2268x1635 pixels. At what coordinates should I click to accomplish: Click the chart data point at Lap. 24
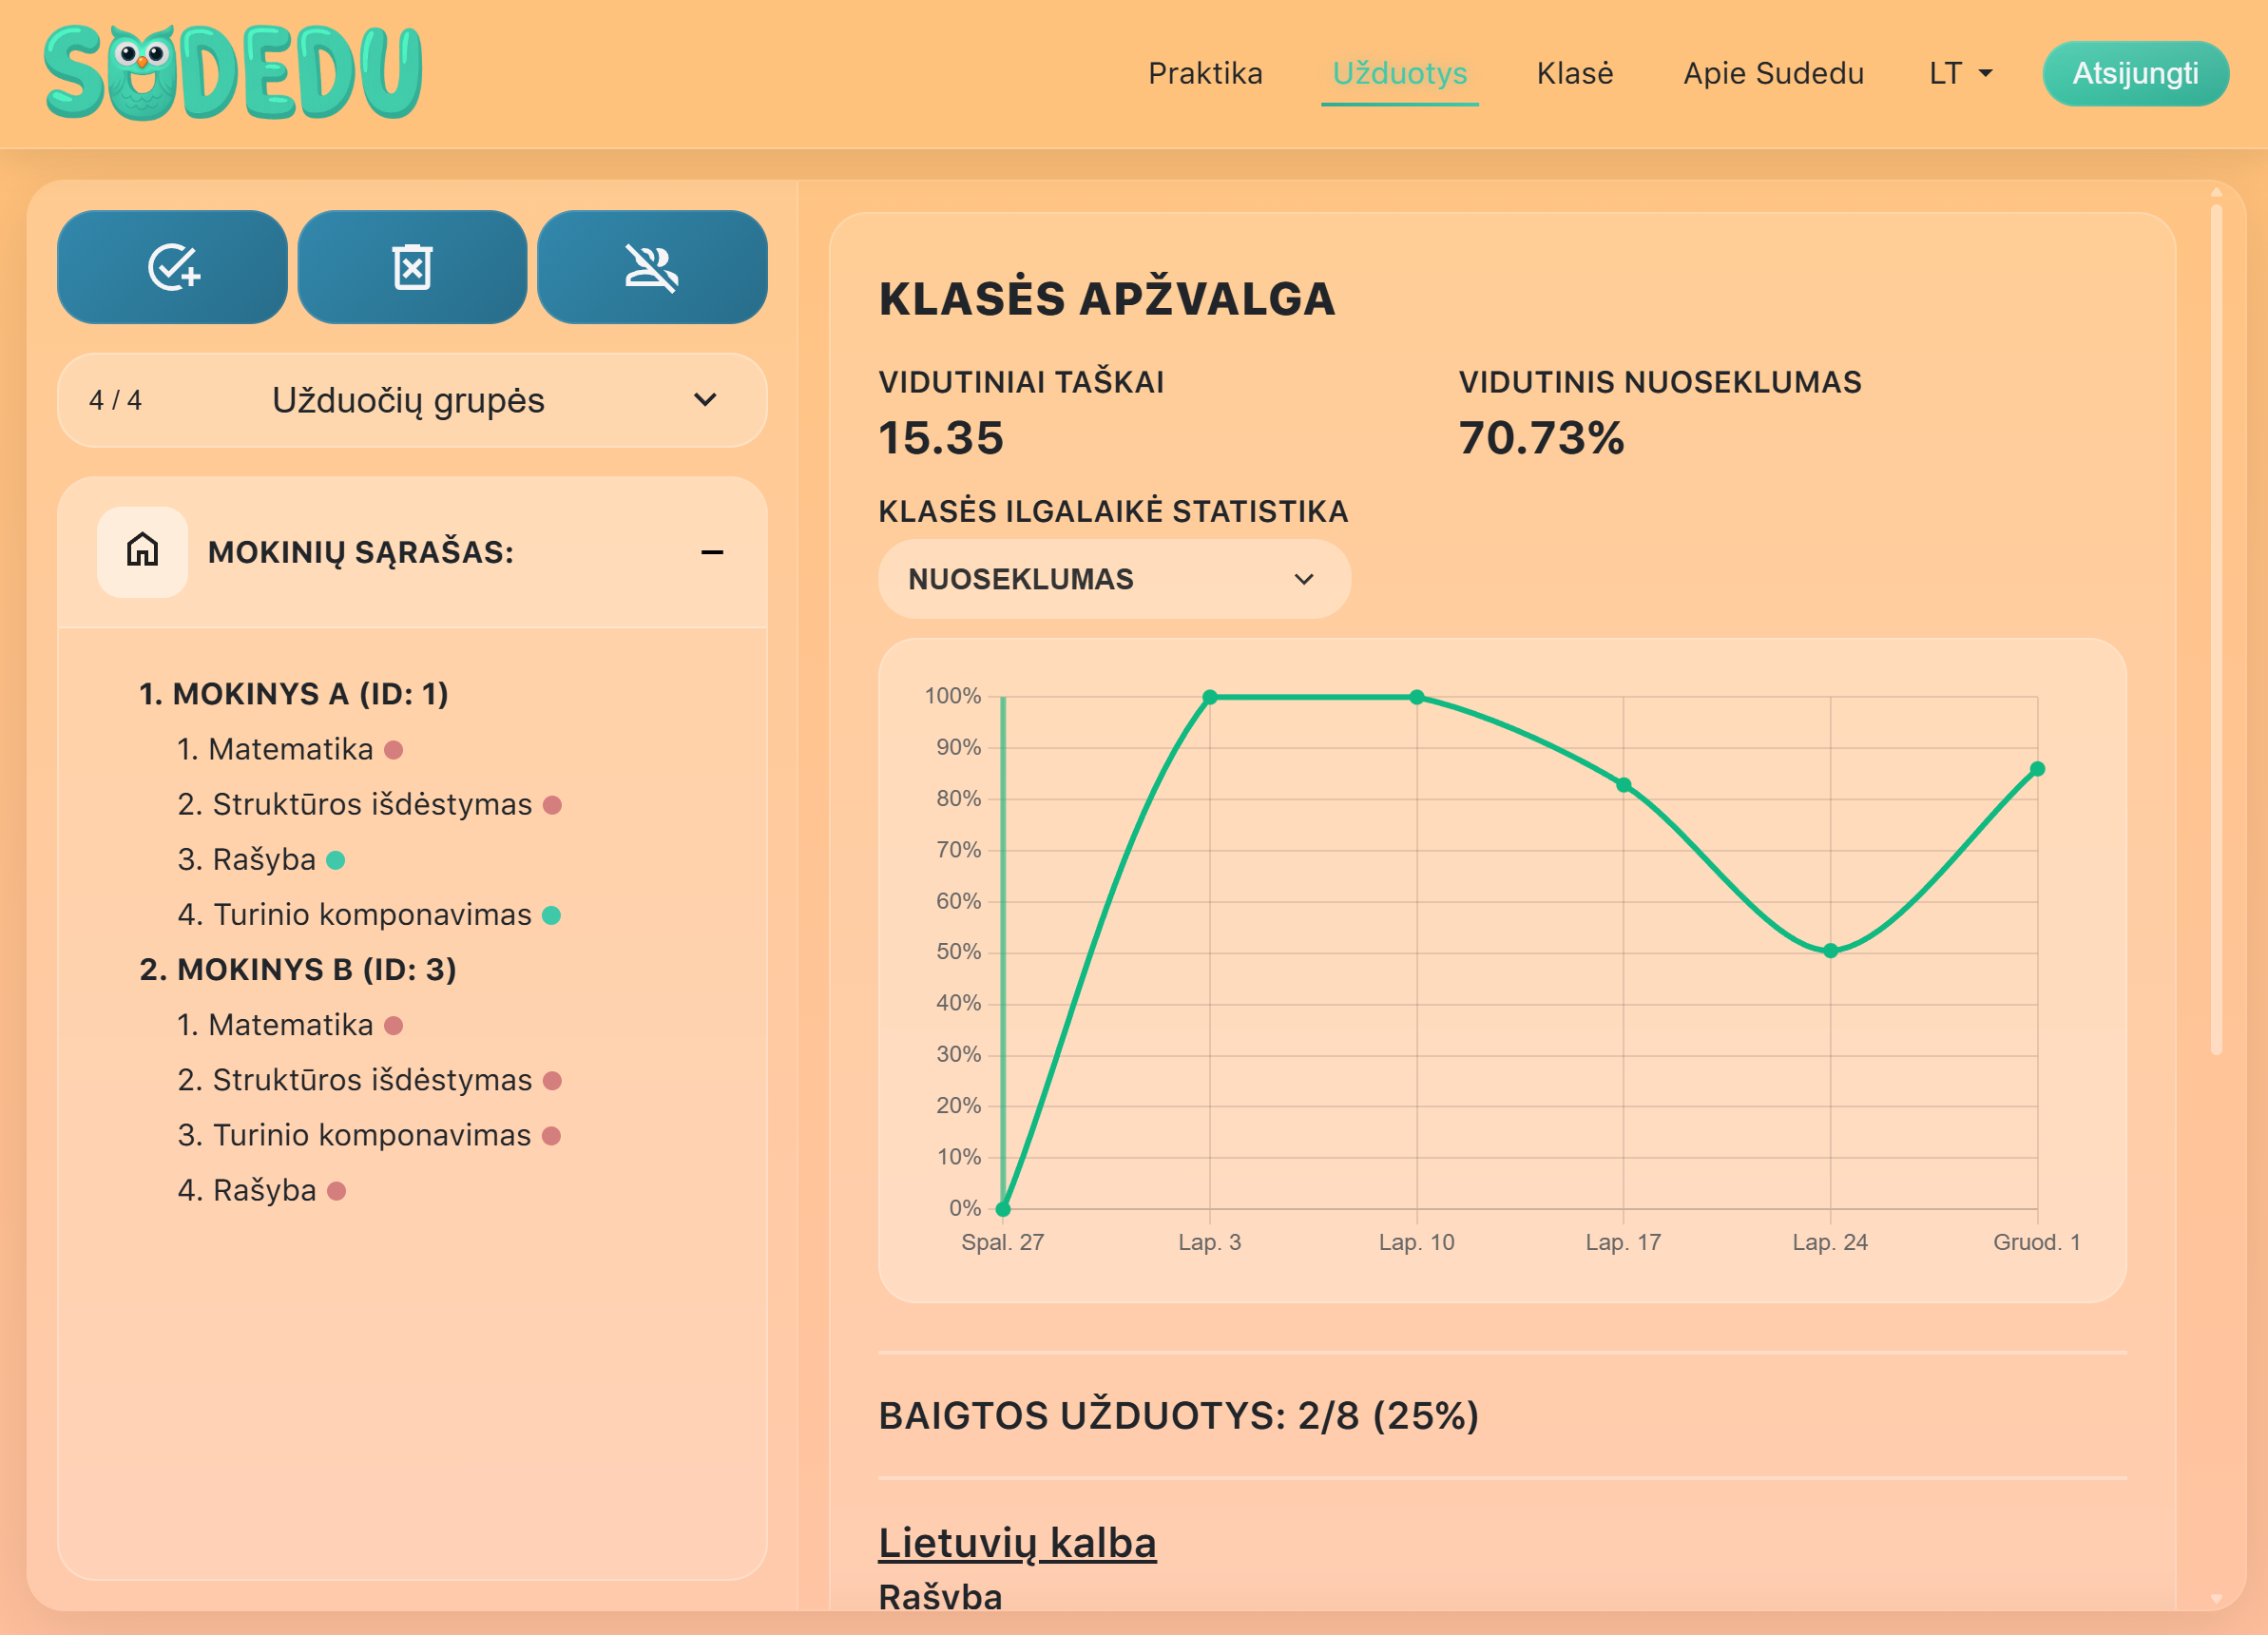point(1829,951)
